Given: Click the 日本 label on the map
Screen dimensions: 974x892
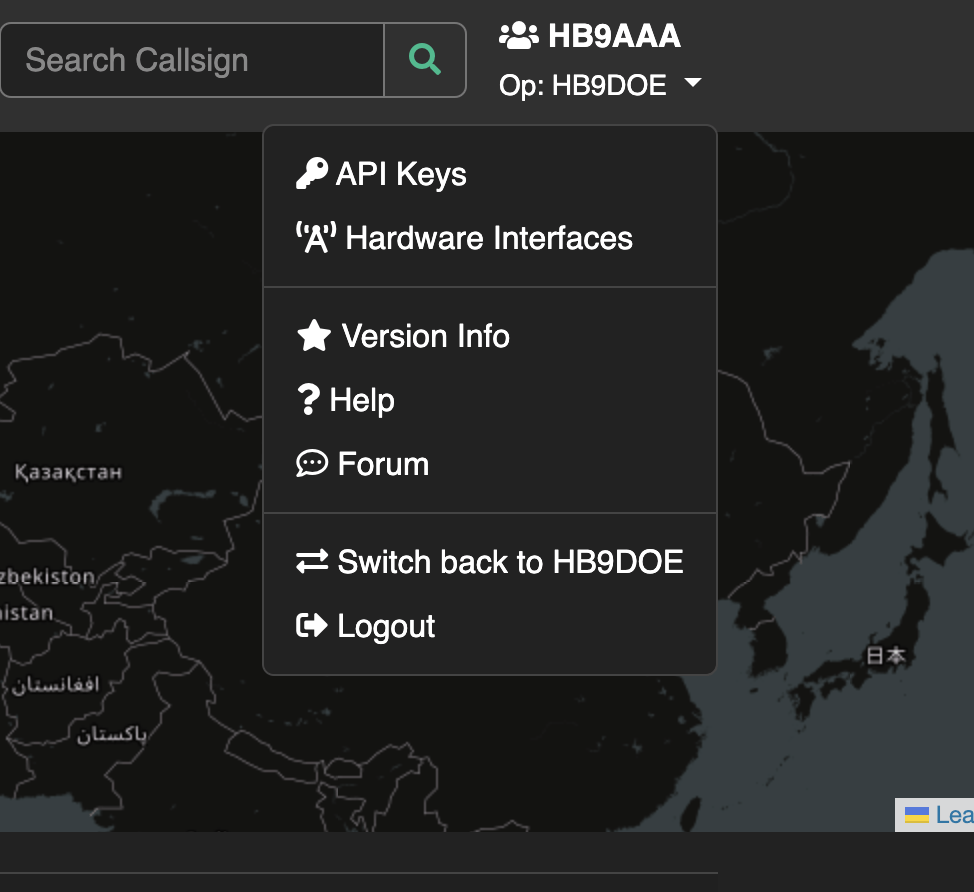Looking at the screenshot, I should click(886, 655).
